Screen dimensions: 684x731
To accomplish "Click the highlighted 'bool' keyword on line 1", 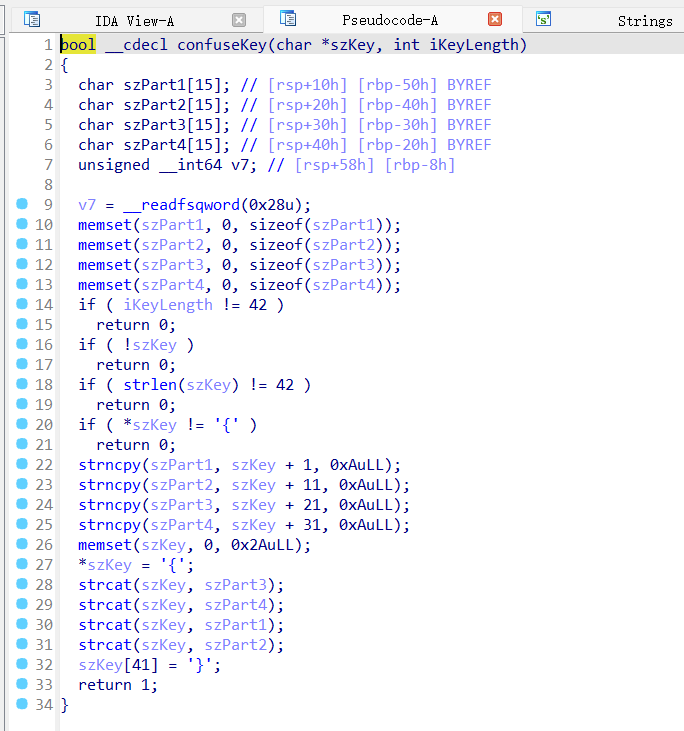I will pyautogui.click(x=78, y=45).
